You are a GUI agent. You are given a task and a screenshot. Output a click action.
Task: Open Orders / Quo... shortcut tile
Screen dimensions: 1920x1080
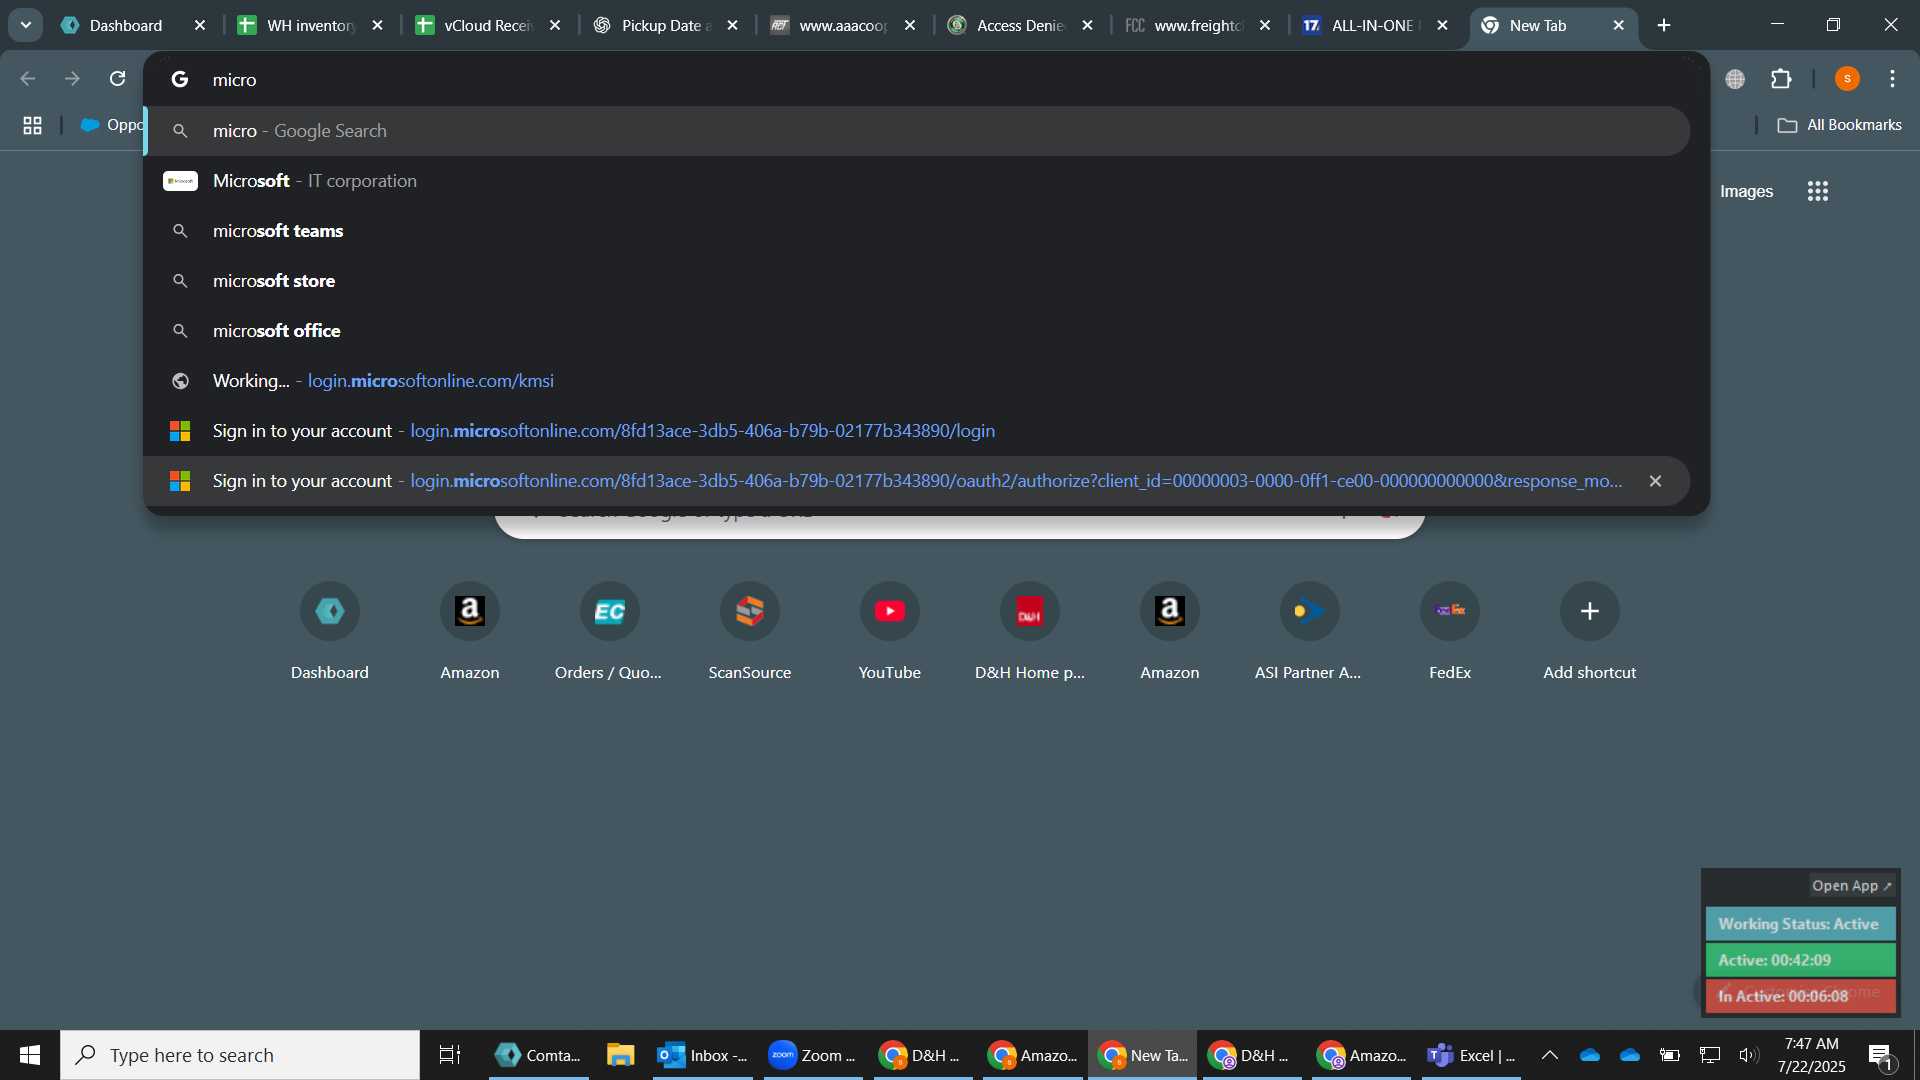pos(609,632)
